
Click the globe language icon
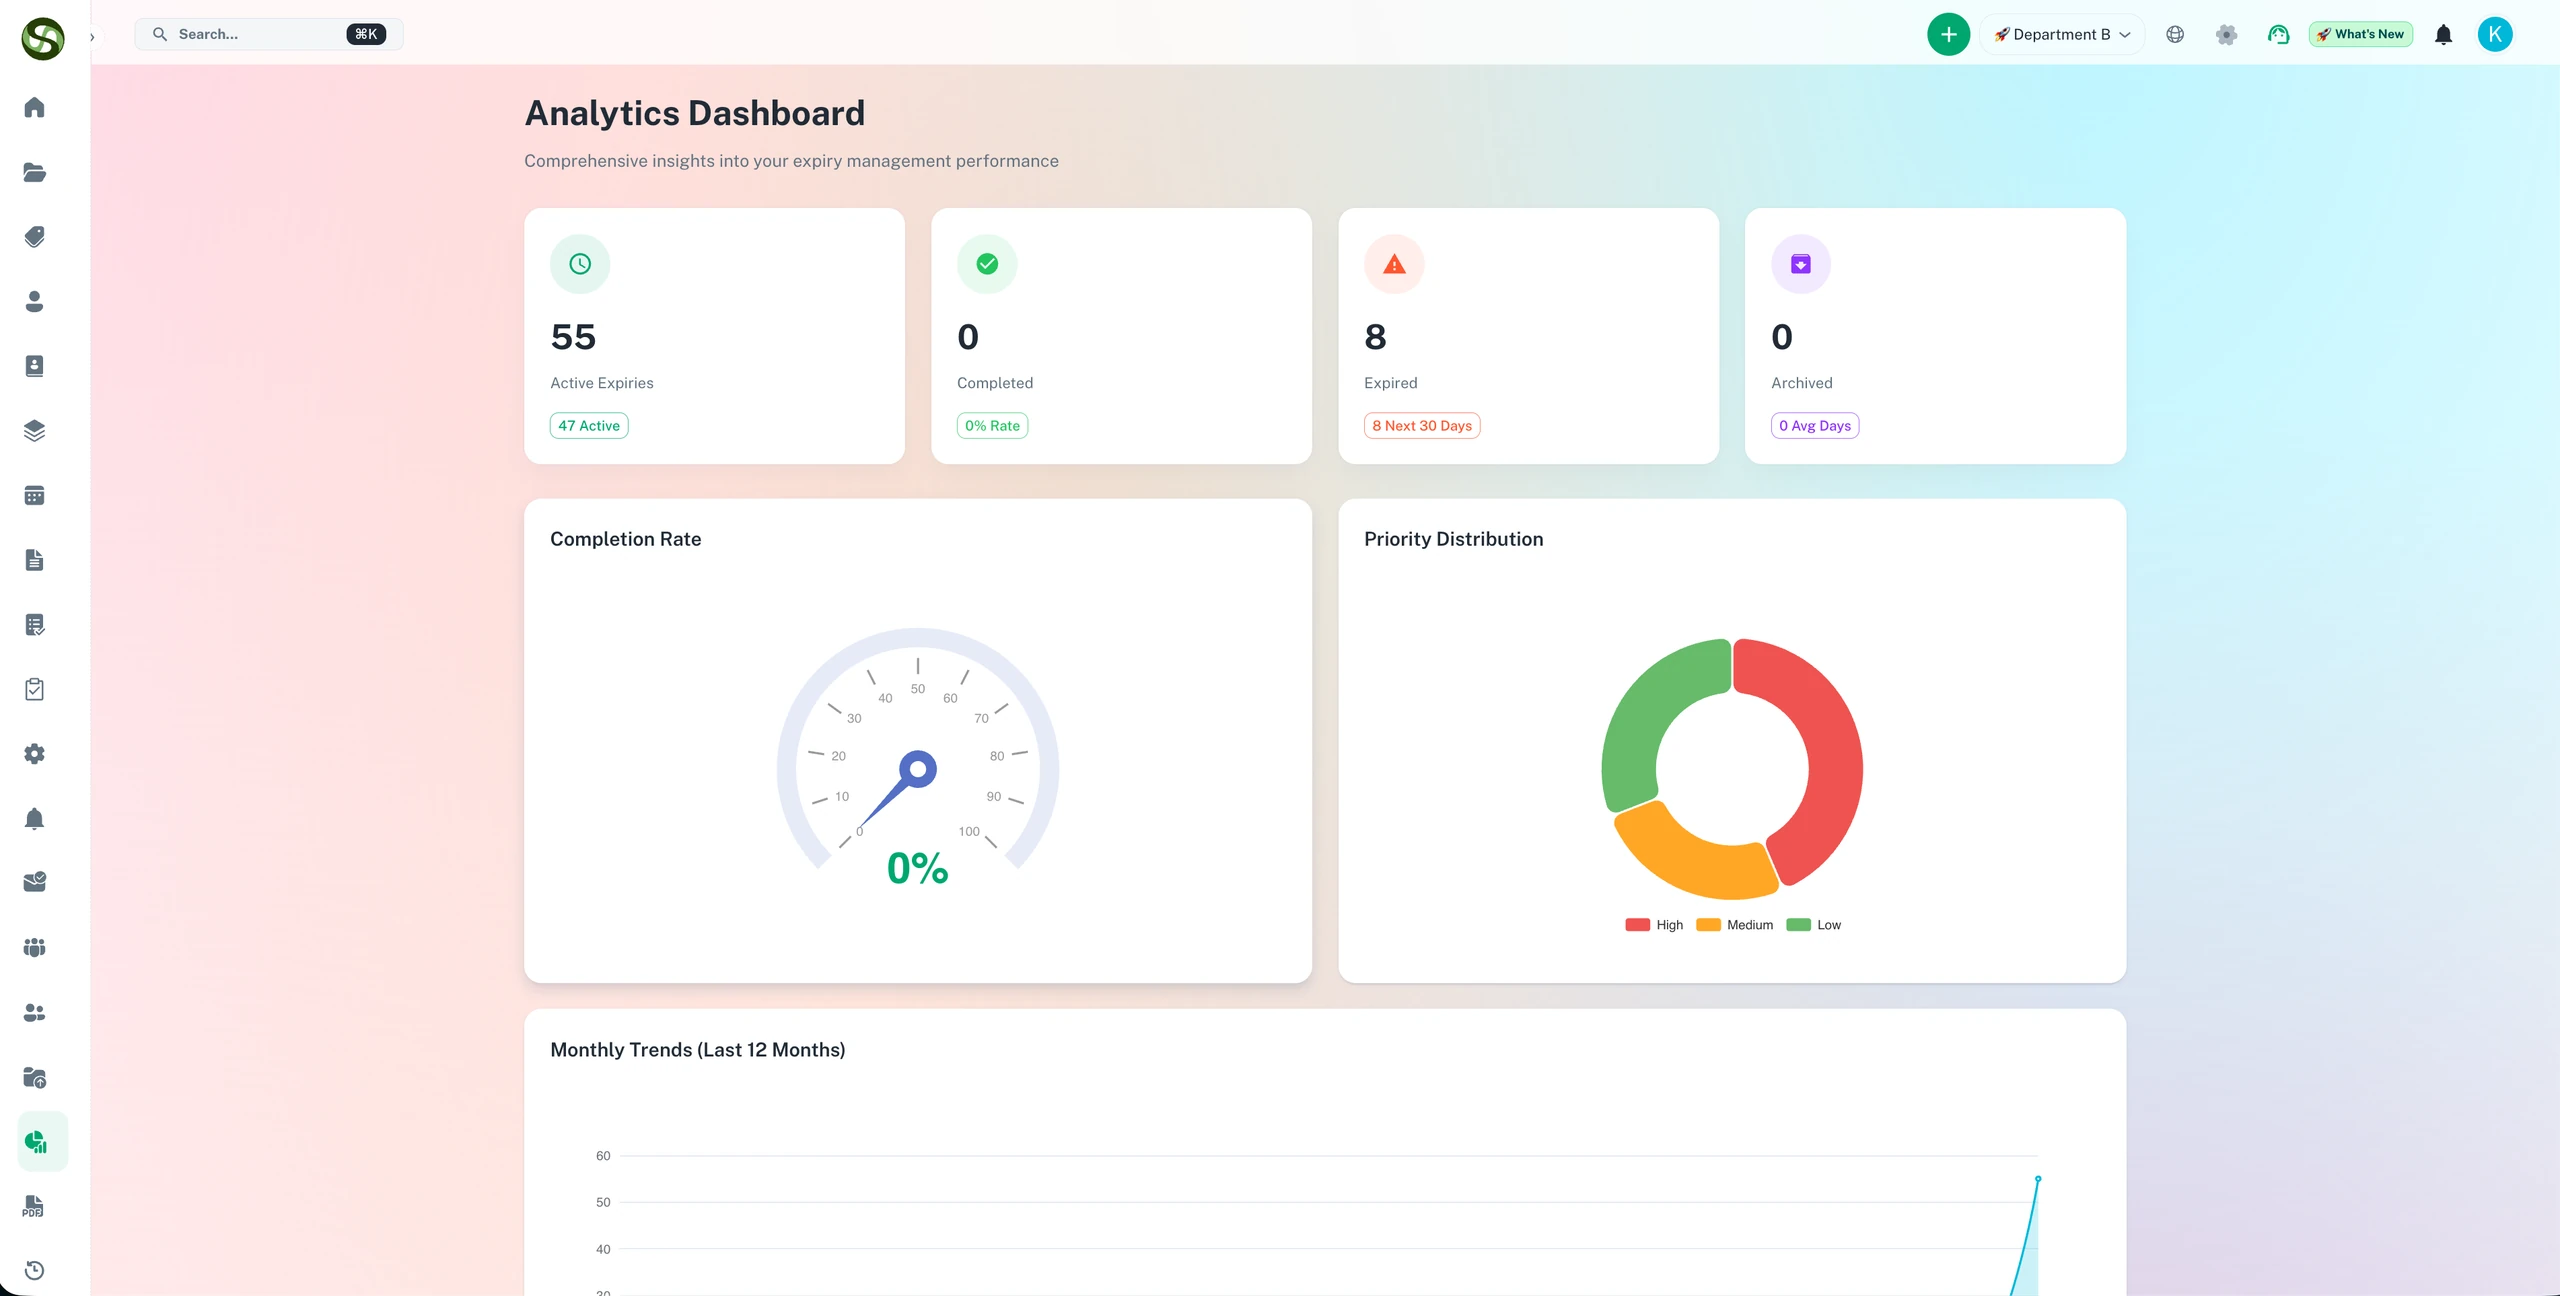pos(2175,34)
